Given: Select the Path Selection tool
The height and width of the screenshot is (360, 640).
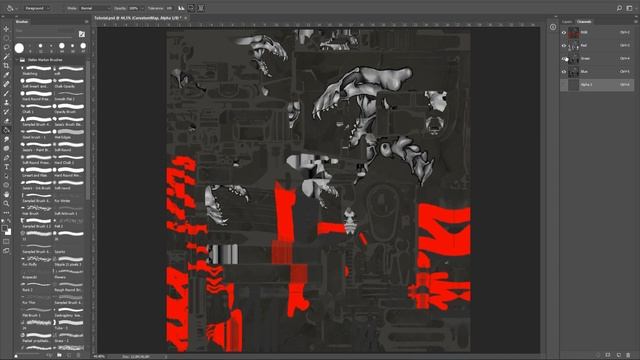Looking at the screenshot, I should (x=6, y=176).
